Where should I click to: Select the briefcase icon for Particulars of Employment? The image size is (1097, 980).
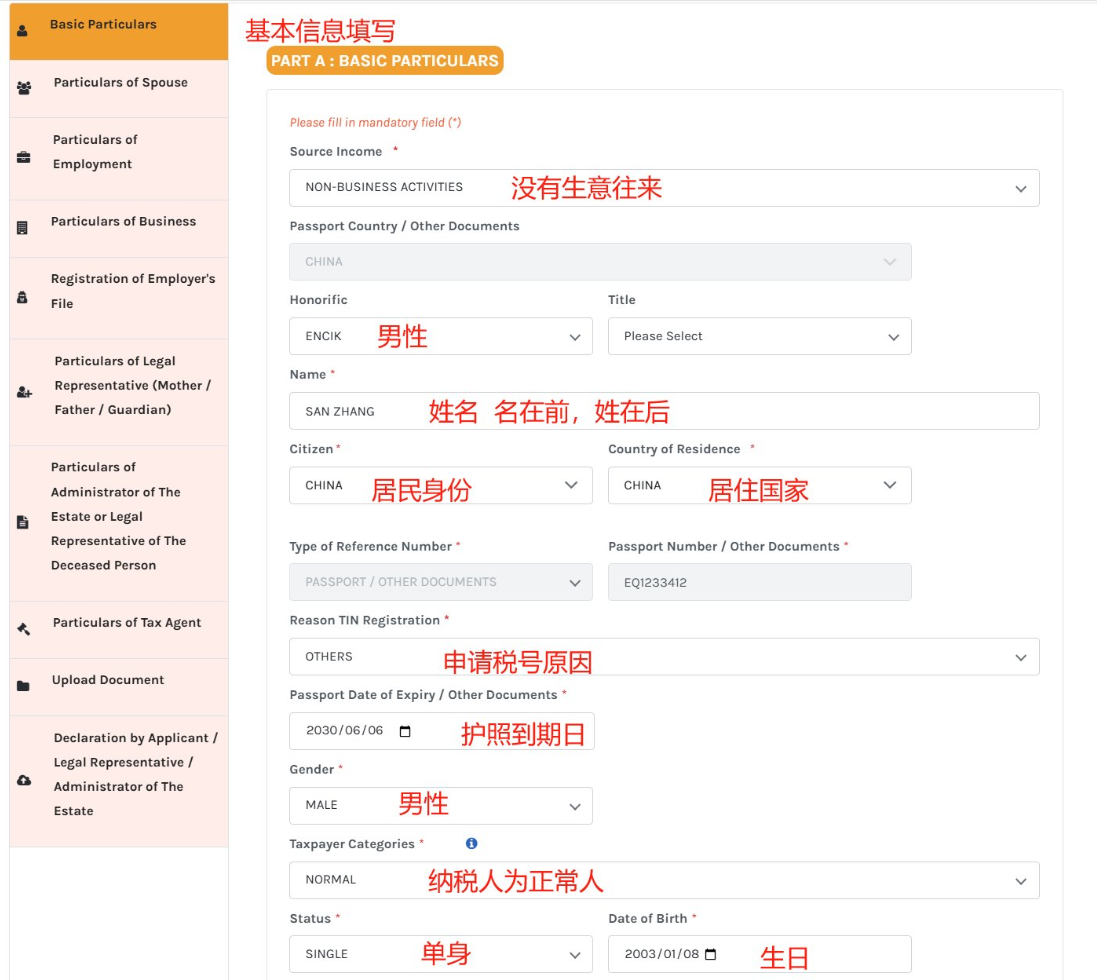click(23, 157)
